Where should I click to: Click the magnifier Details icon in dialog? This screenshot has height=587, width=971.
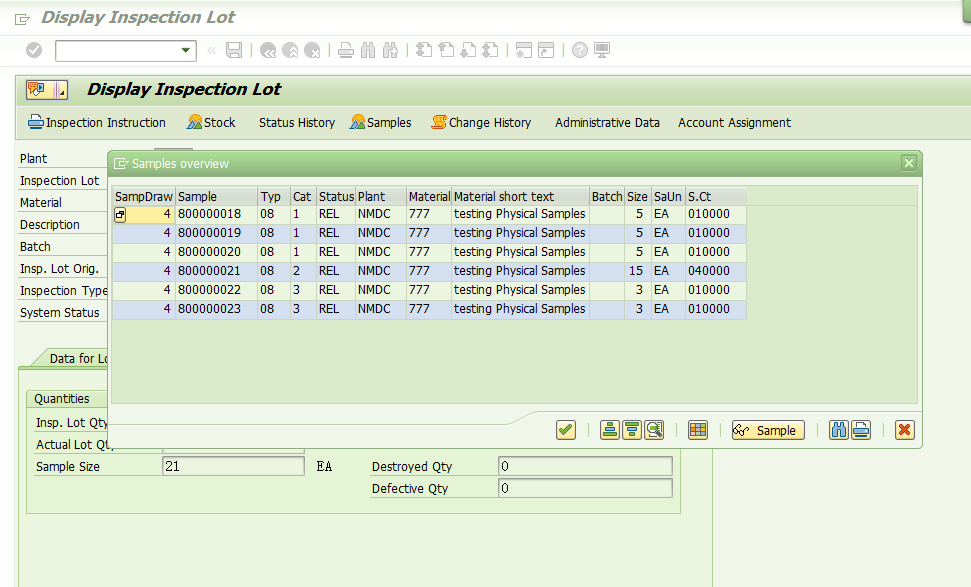tap(654, 430)
